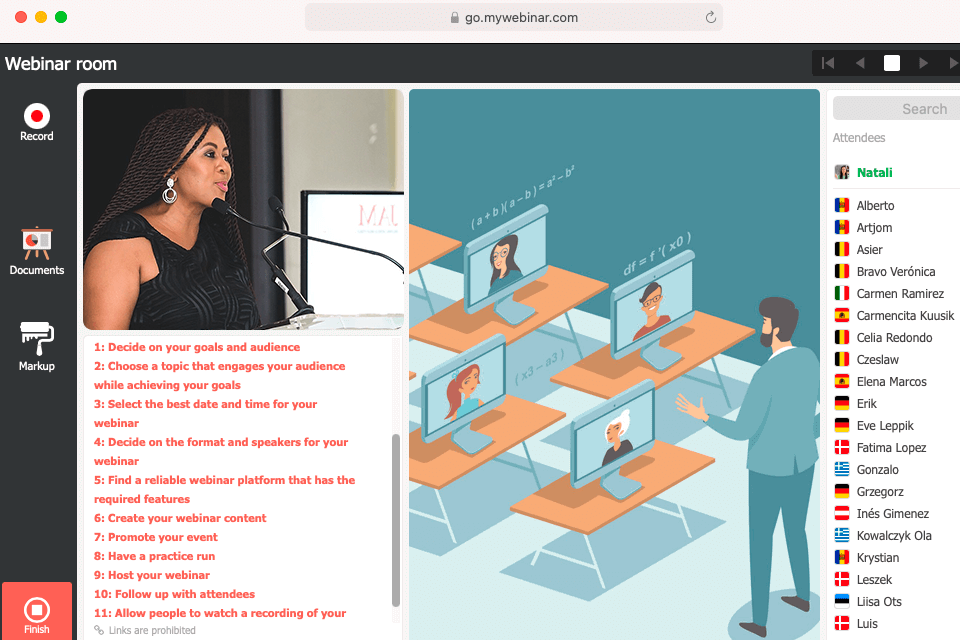Select attendee Celia Redondo

point(896,337)
